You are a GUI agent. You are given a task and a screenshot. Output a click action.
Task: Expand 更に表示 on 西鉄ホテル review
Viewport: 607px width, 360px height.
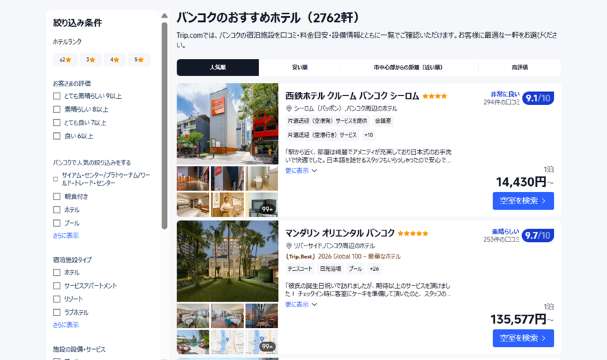tap(301, 170)
